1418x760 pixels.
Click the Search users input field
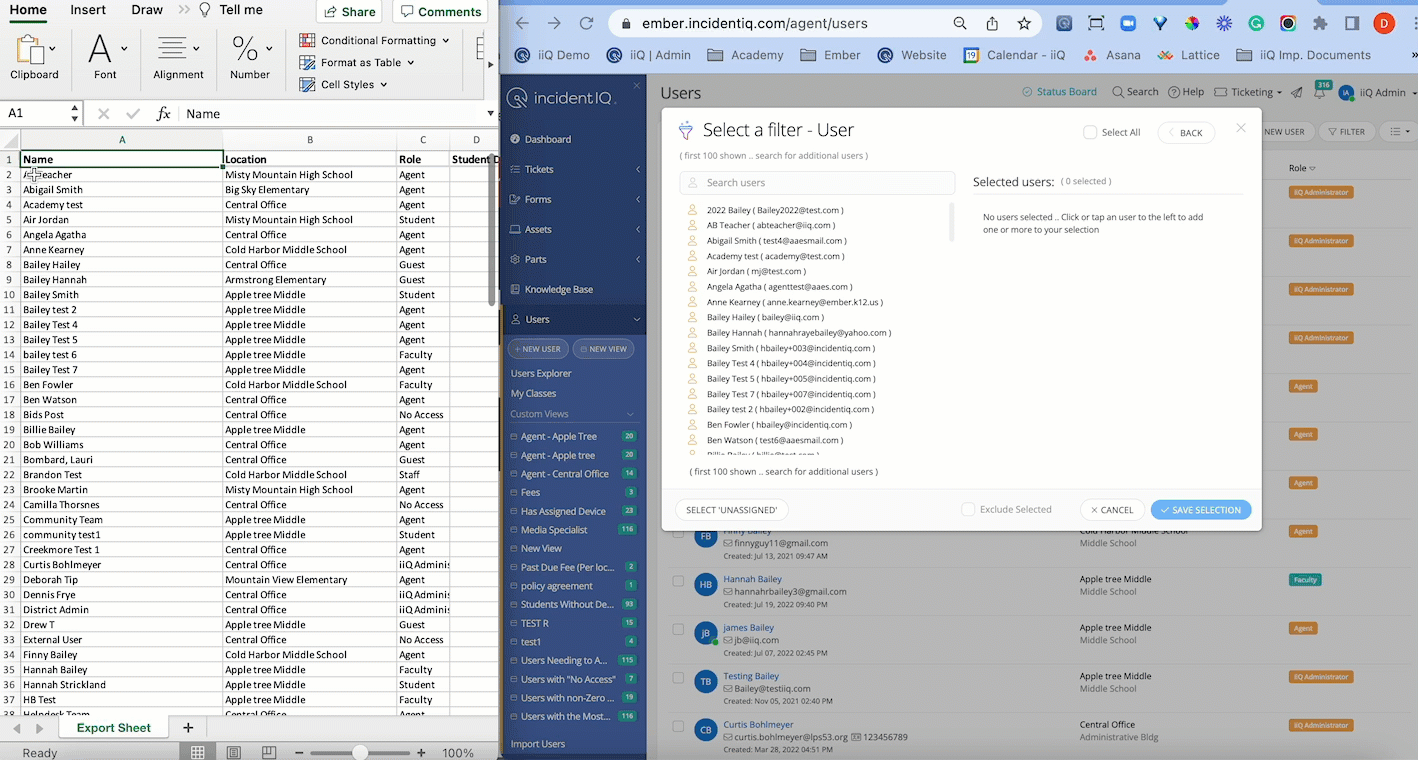pyautogui.click(x=817, y=183)
